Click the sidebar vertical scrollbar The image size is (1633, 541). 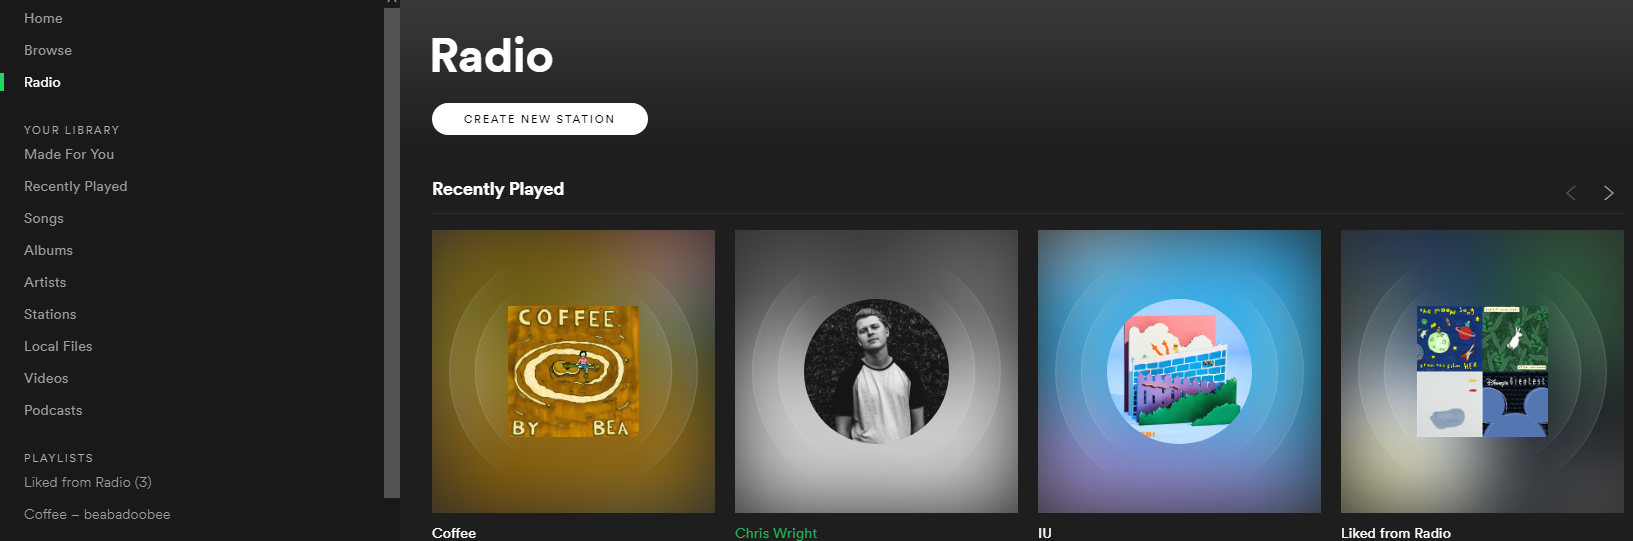391,250
